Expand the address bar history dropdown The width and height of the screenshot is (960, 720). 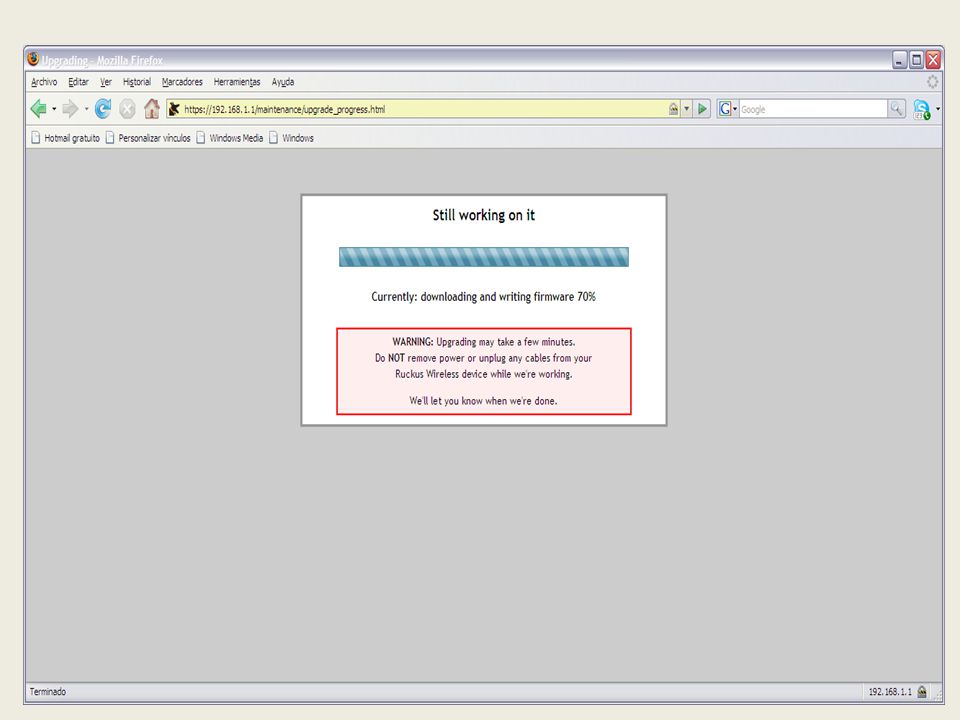686,109
